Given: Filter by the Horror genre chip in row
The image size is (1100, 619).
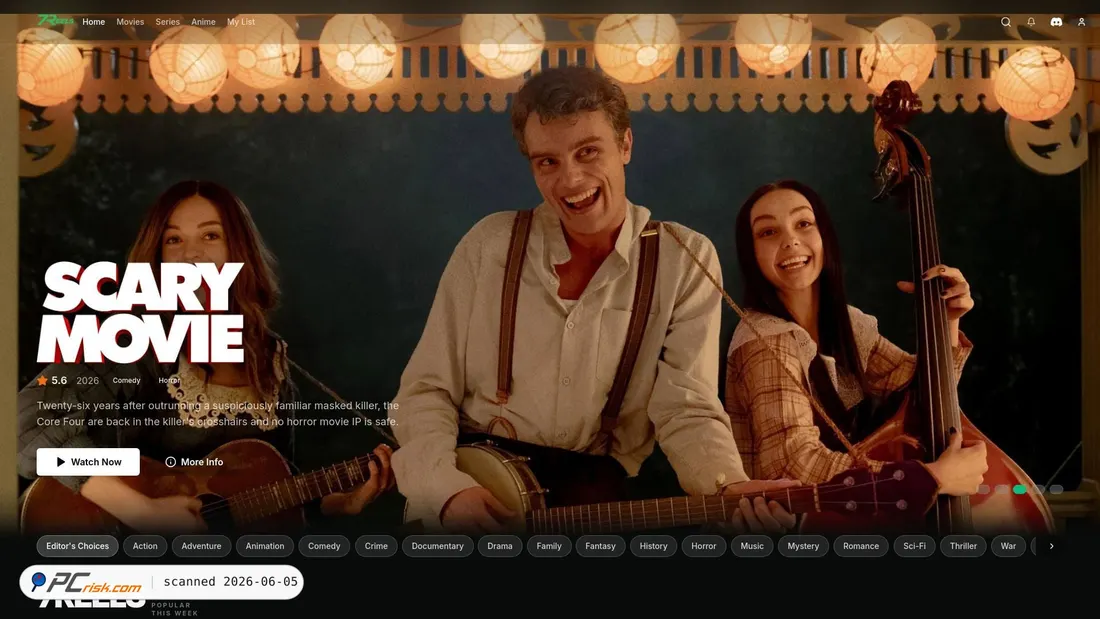Looking at the screenshot, I should (704, 546).
